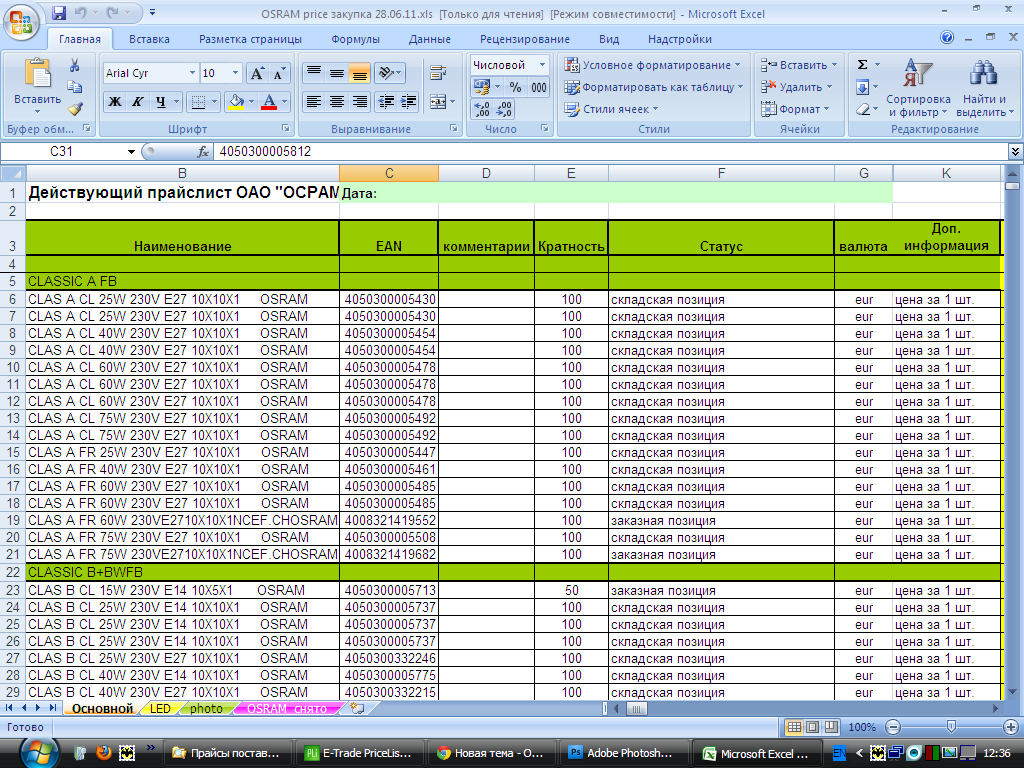Click the formula bar with 4050300005812

(x=611, y=152)
